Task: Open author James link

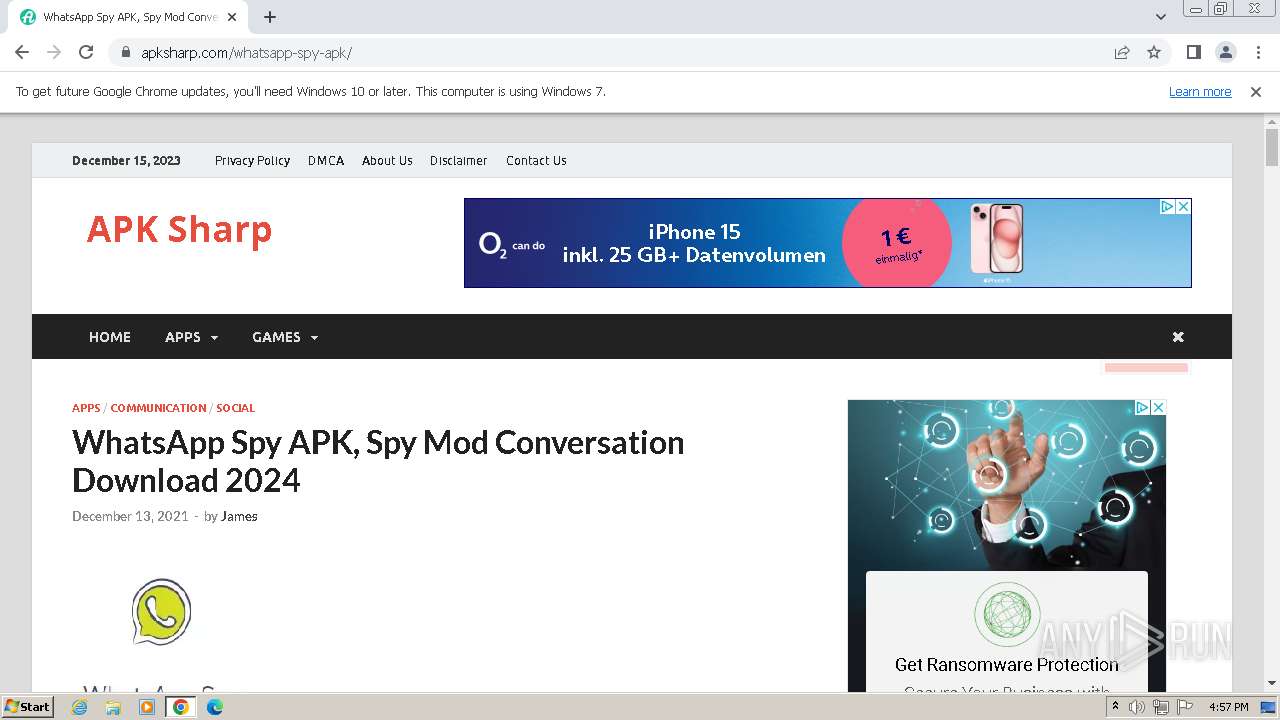Action: pyautogui.click(x=239, y=516)
